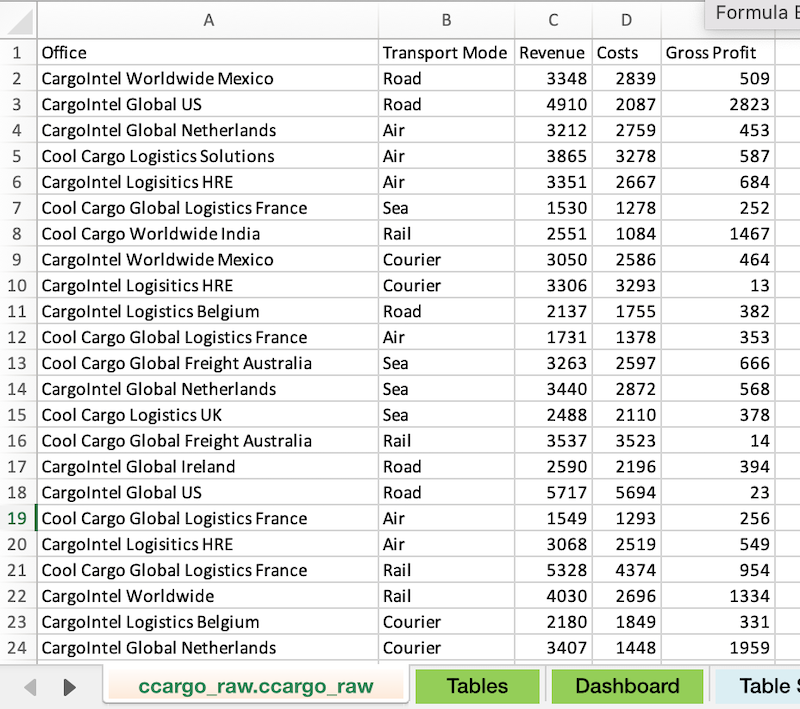Open the Dashboard sheet tab

(x=627, y=686)
